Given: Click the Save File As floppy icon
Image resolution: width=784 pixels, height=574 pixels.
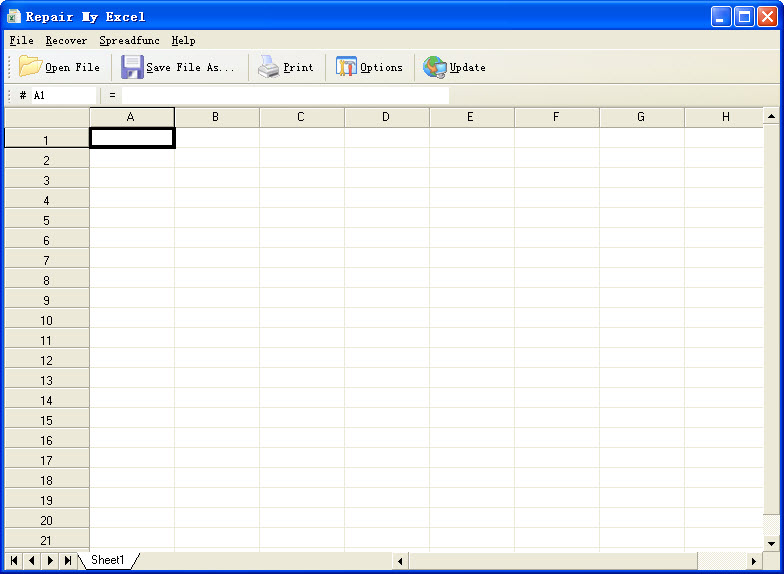Looking at the screenshot, I should click(132, 67).
